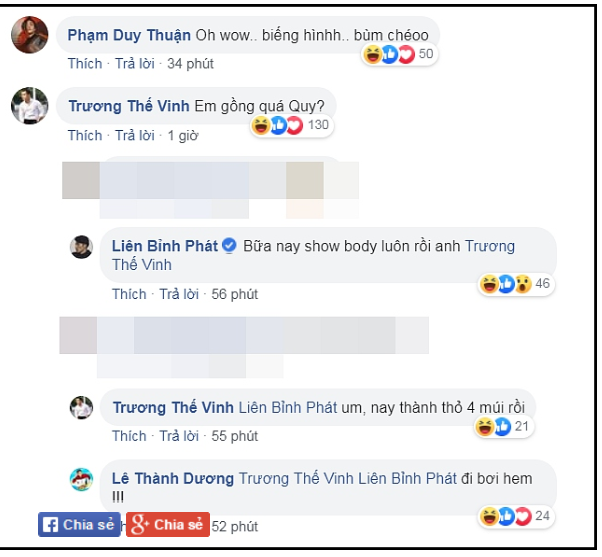Image resolution: width=602 pixels, height=557 pixels.
Task: Click the 1 giờ timestamp under Trương Thế Vinh
Action: click(183, 136)
